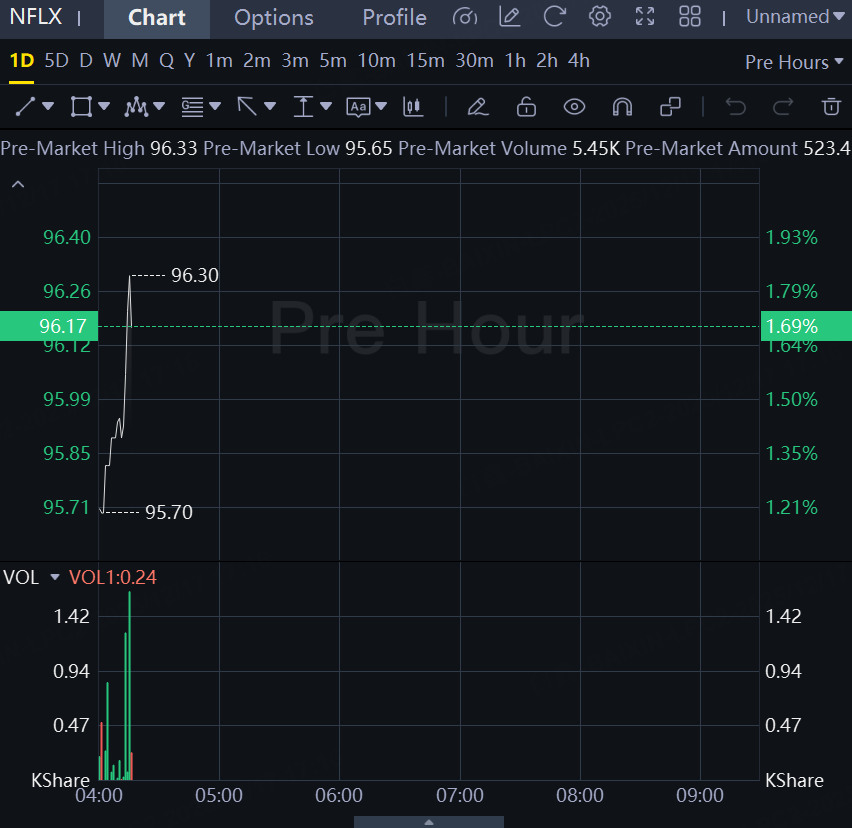Viewport: 852px width, 828px height.
Task: Collapse chart panel using top-left chevron
Action: click(x=17, y=184)
